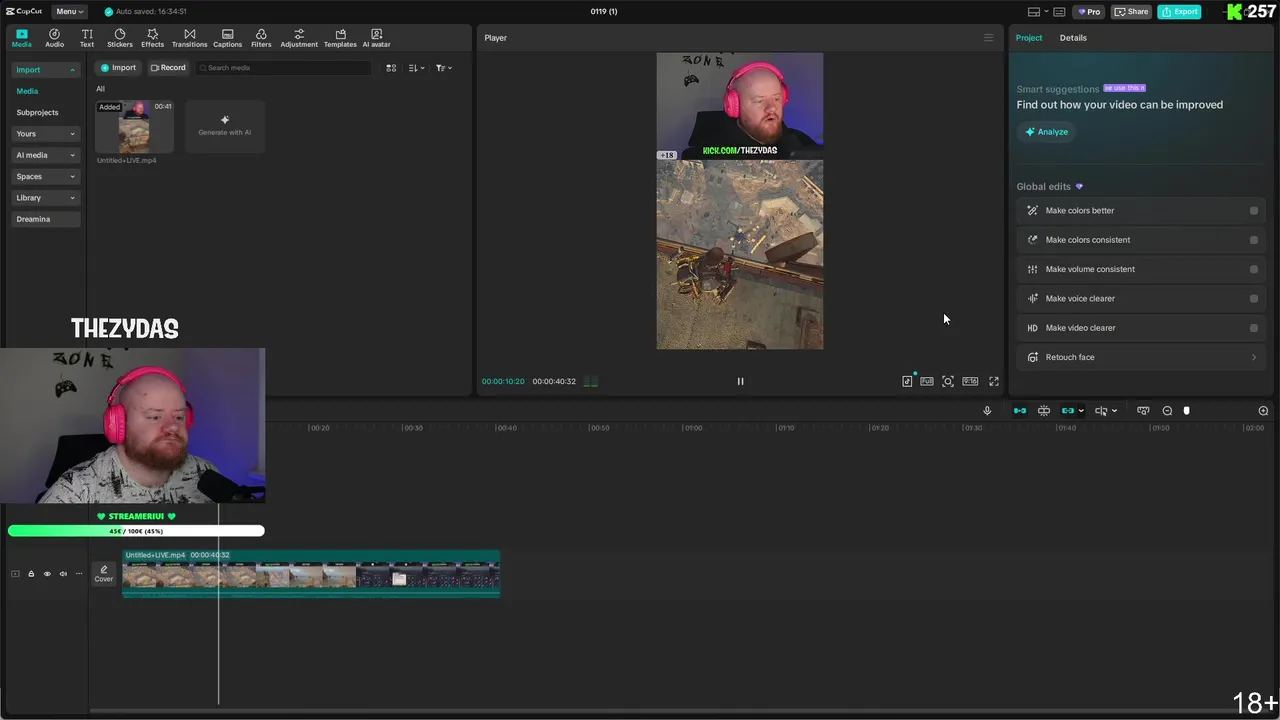
Task: Click the player aspect ratio icon
Action: (x=970, y=381)
